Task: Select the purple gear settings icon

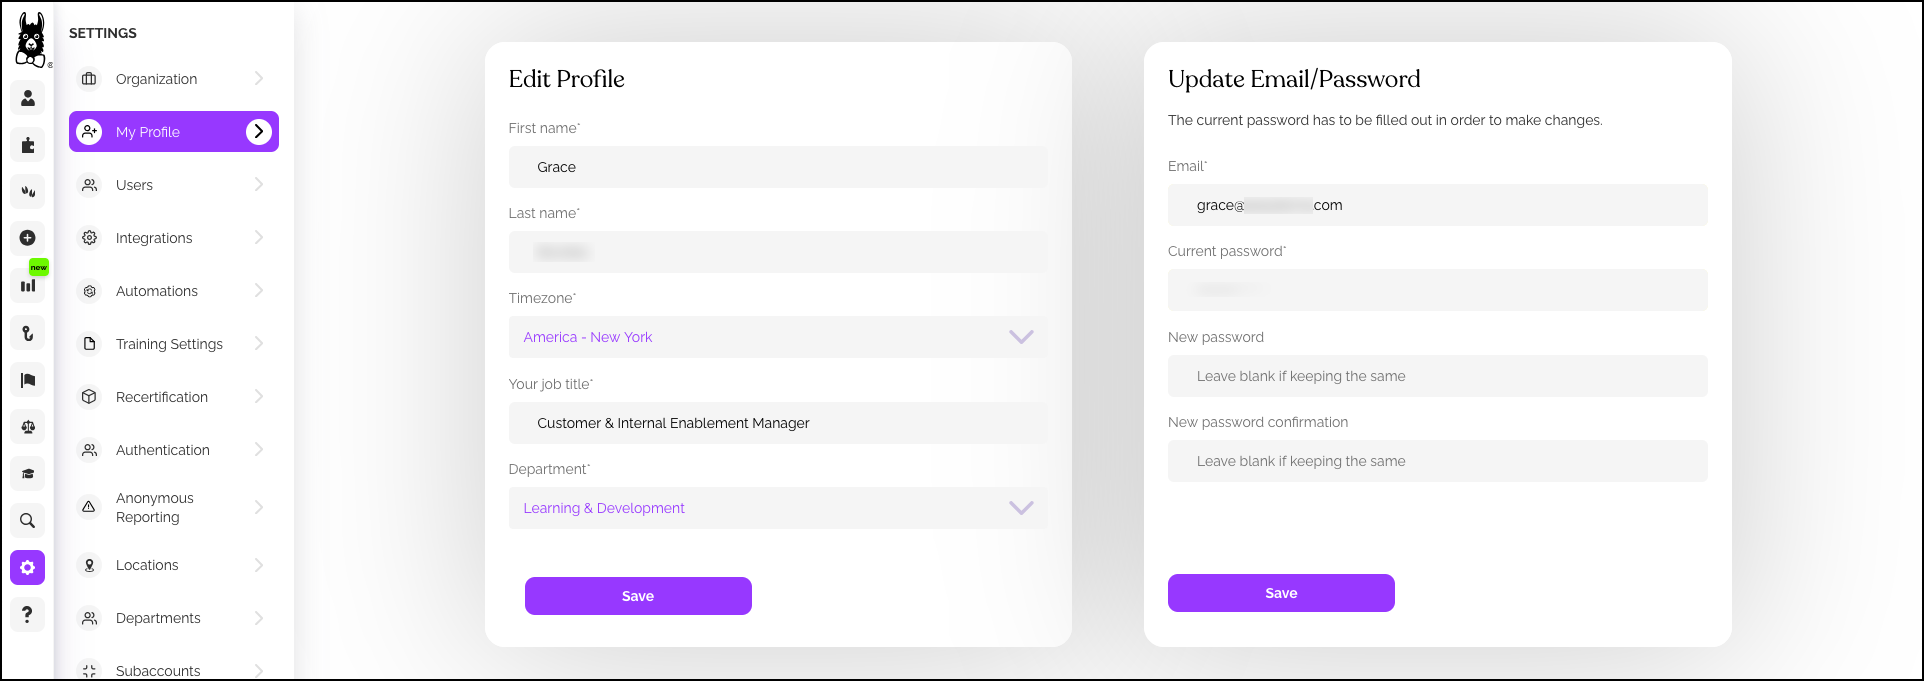Action: click(x=28, y=567)
